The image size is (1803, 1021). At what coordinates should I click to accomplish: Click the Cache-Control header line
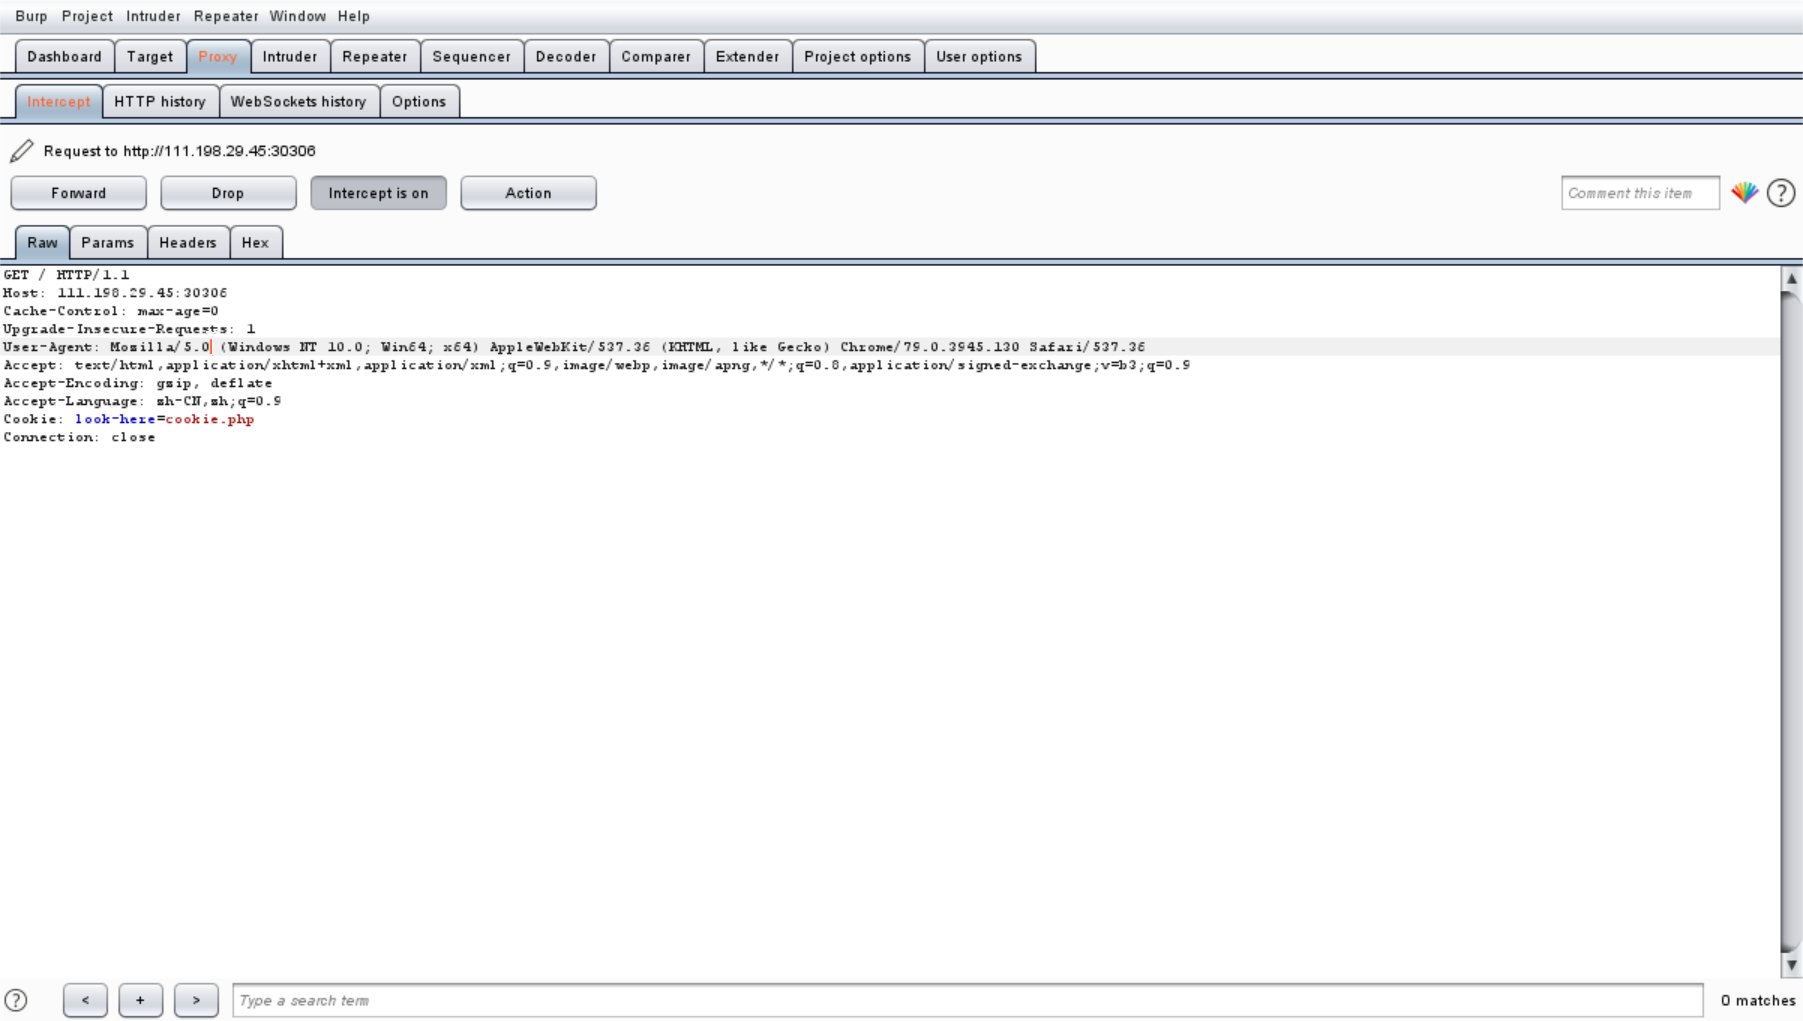pyautogui.click(x=111, y=311)
